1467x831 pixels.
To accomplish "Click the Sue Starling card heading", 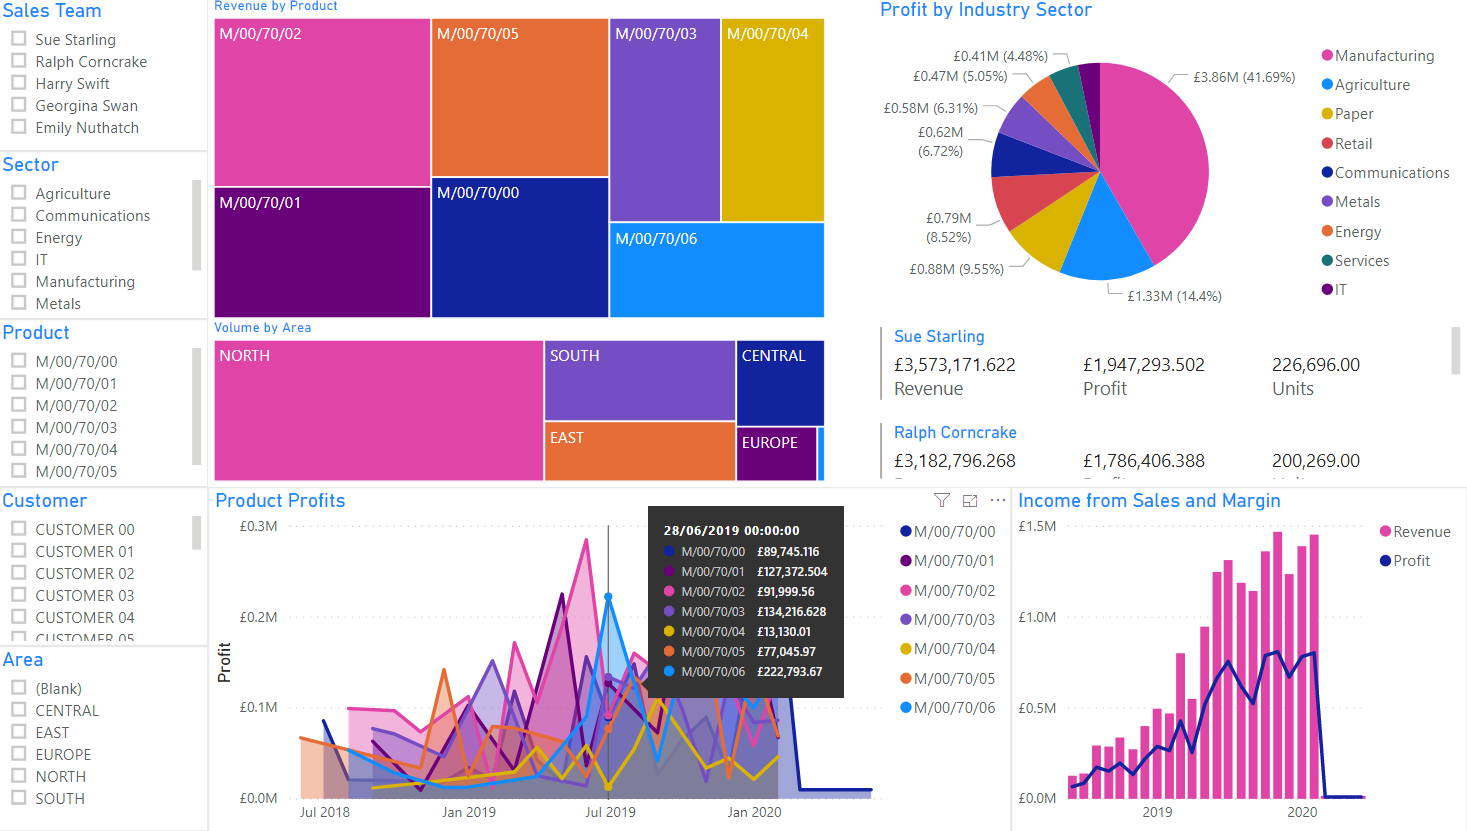I will (x=939, y=337).
